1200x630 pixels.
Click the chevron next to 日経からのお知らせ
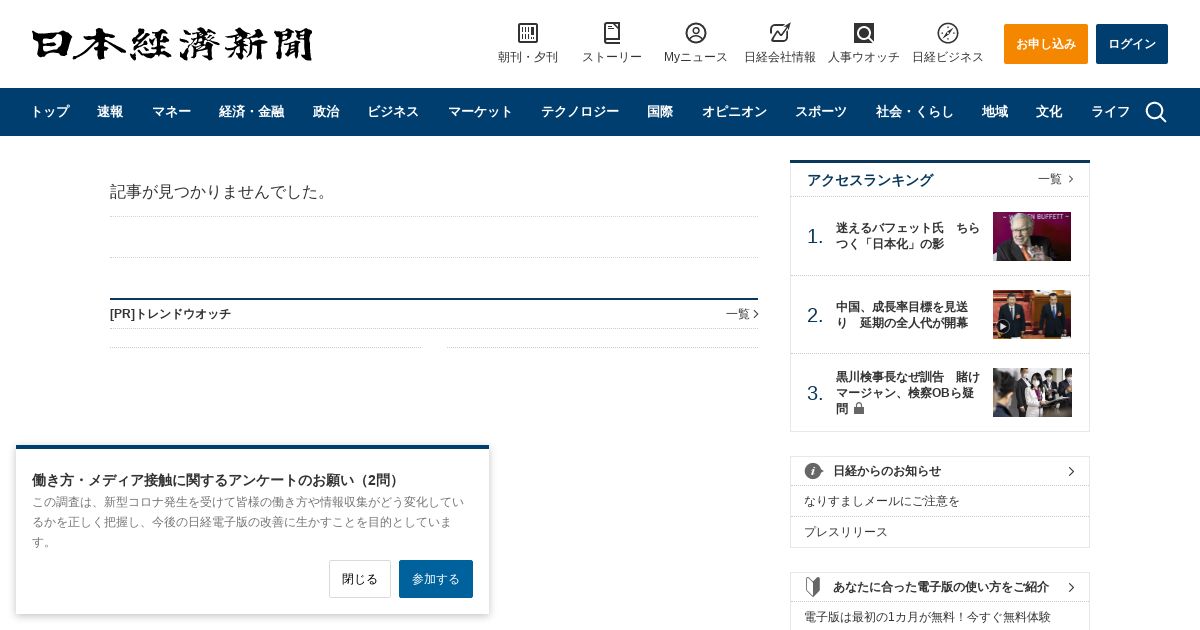tap(1071, 471)
